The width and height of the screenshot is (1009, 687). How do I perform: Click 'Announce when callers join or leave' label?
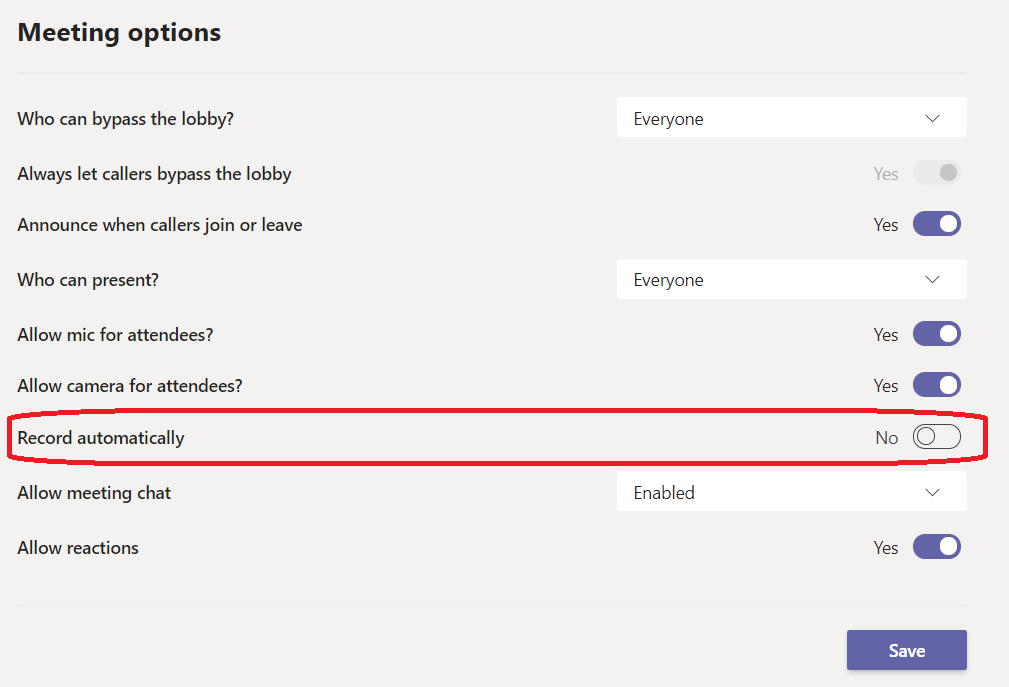click(160, 224)
